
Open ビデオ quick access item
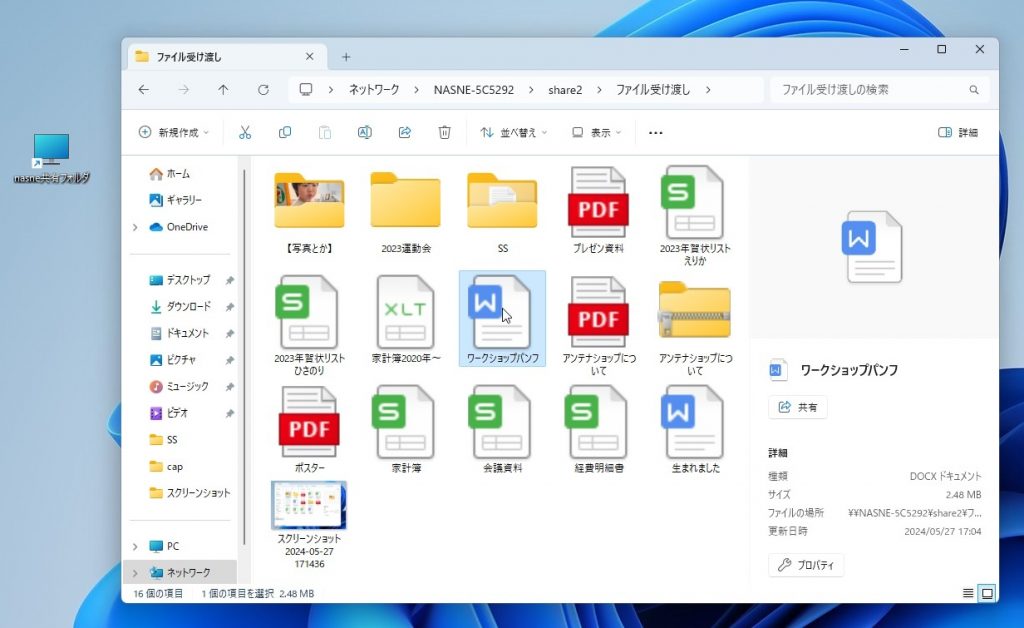click(x=169, y=413)
